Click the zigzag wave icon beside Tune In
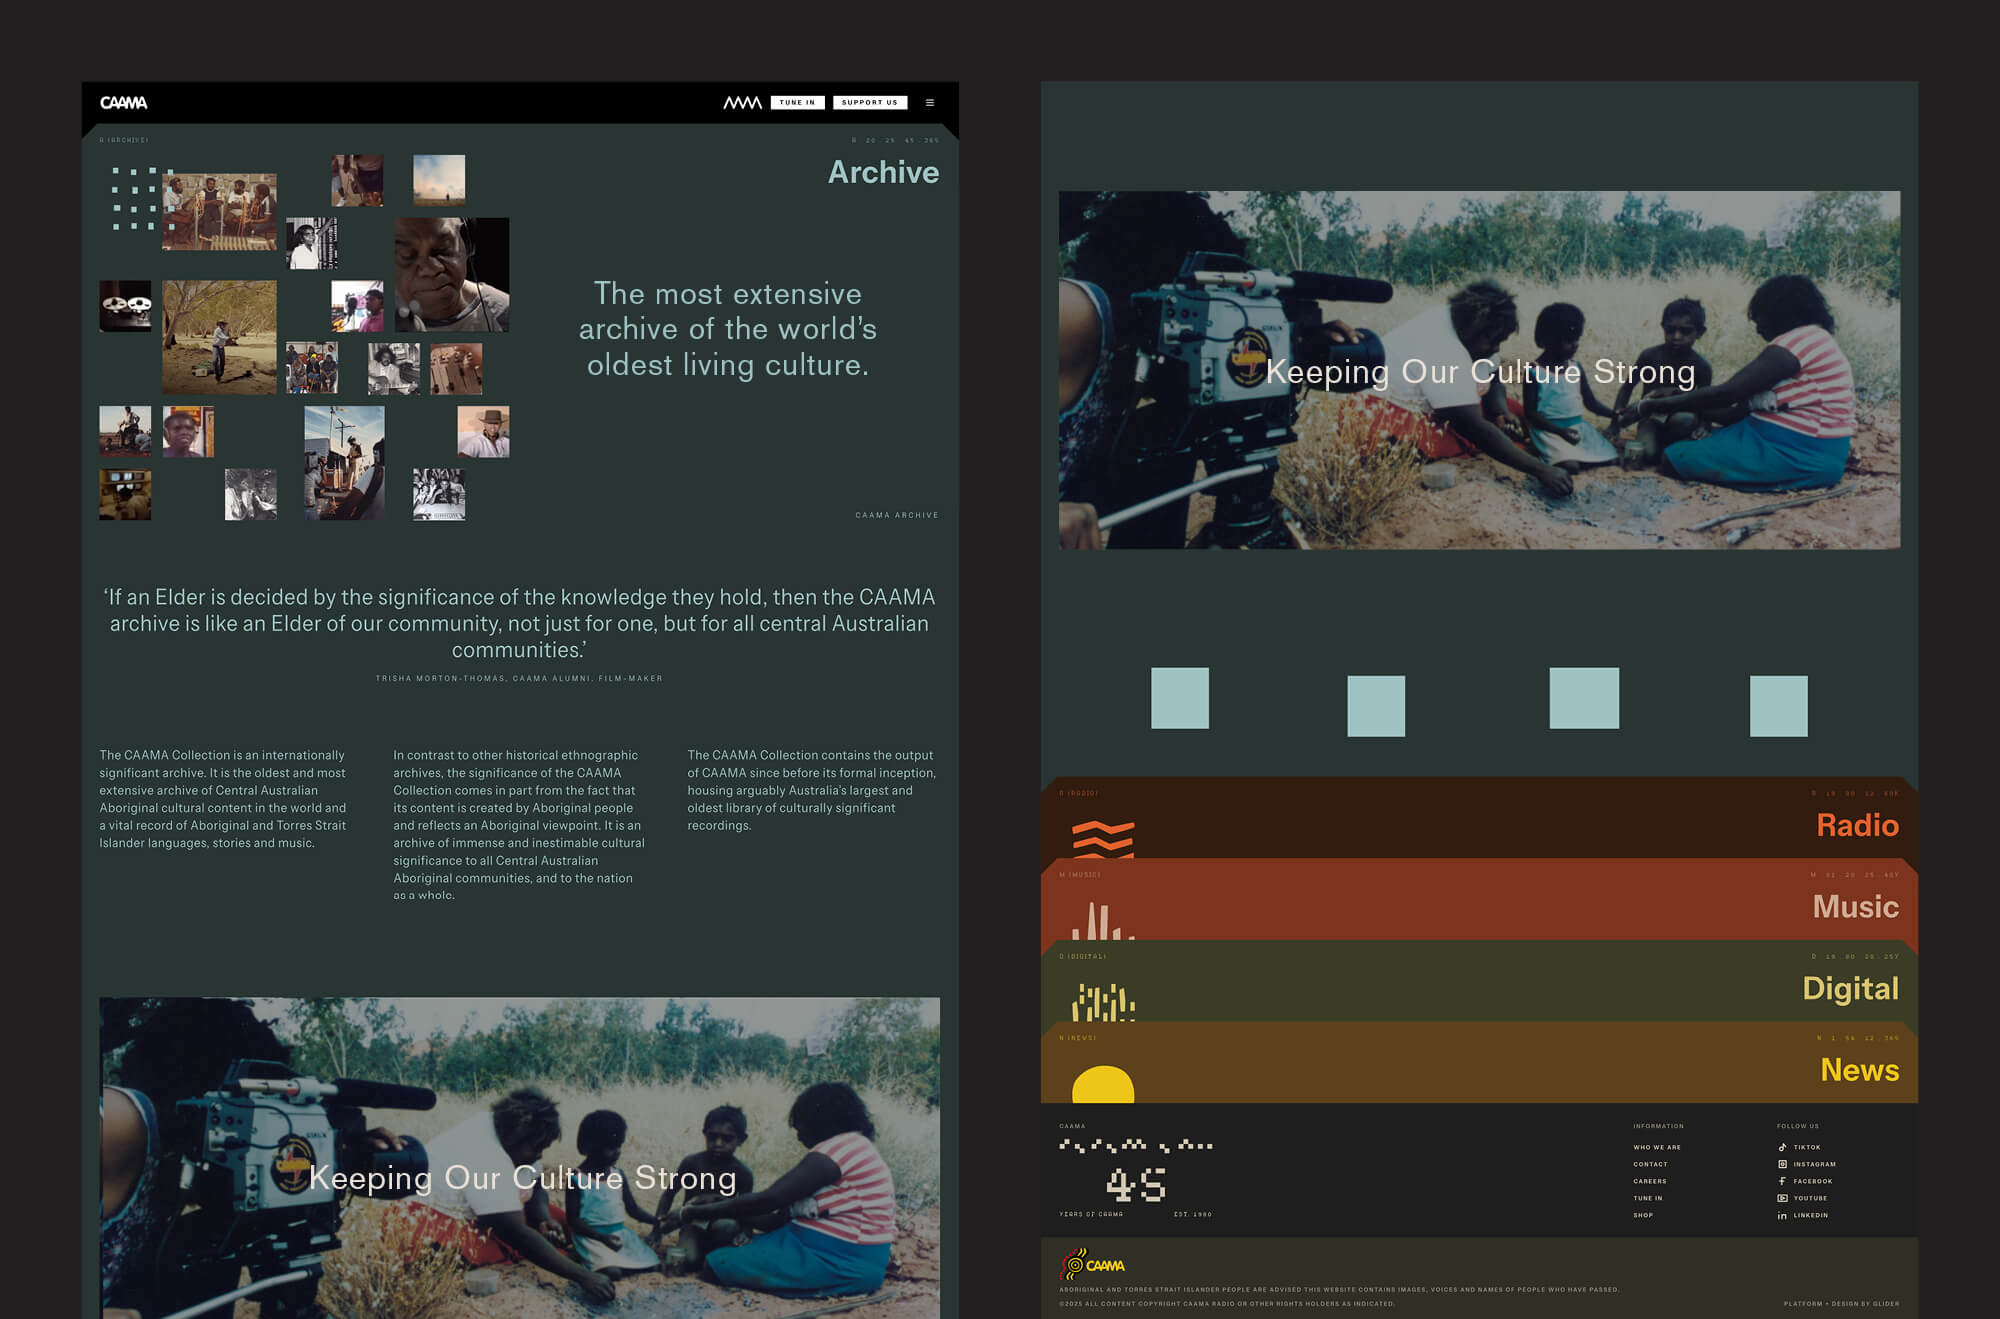This screenshot has width=2000, height=1319. 742,102
